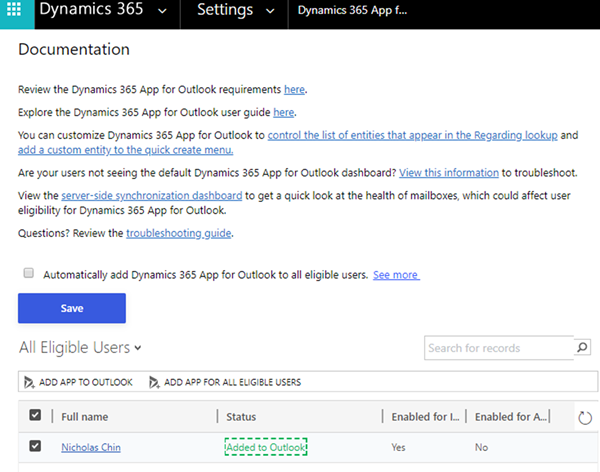This screenshot has height=472, width=600.
Task: Click Add App for All Eligible Users
Action: tap(224, 382)
